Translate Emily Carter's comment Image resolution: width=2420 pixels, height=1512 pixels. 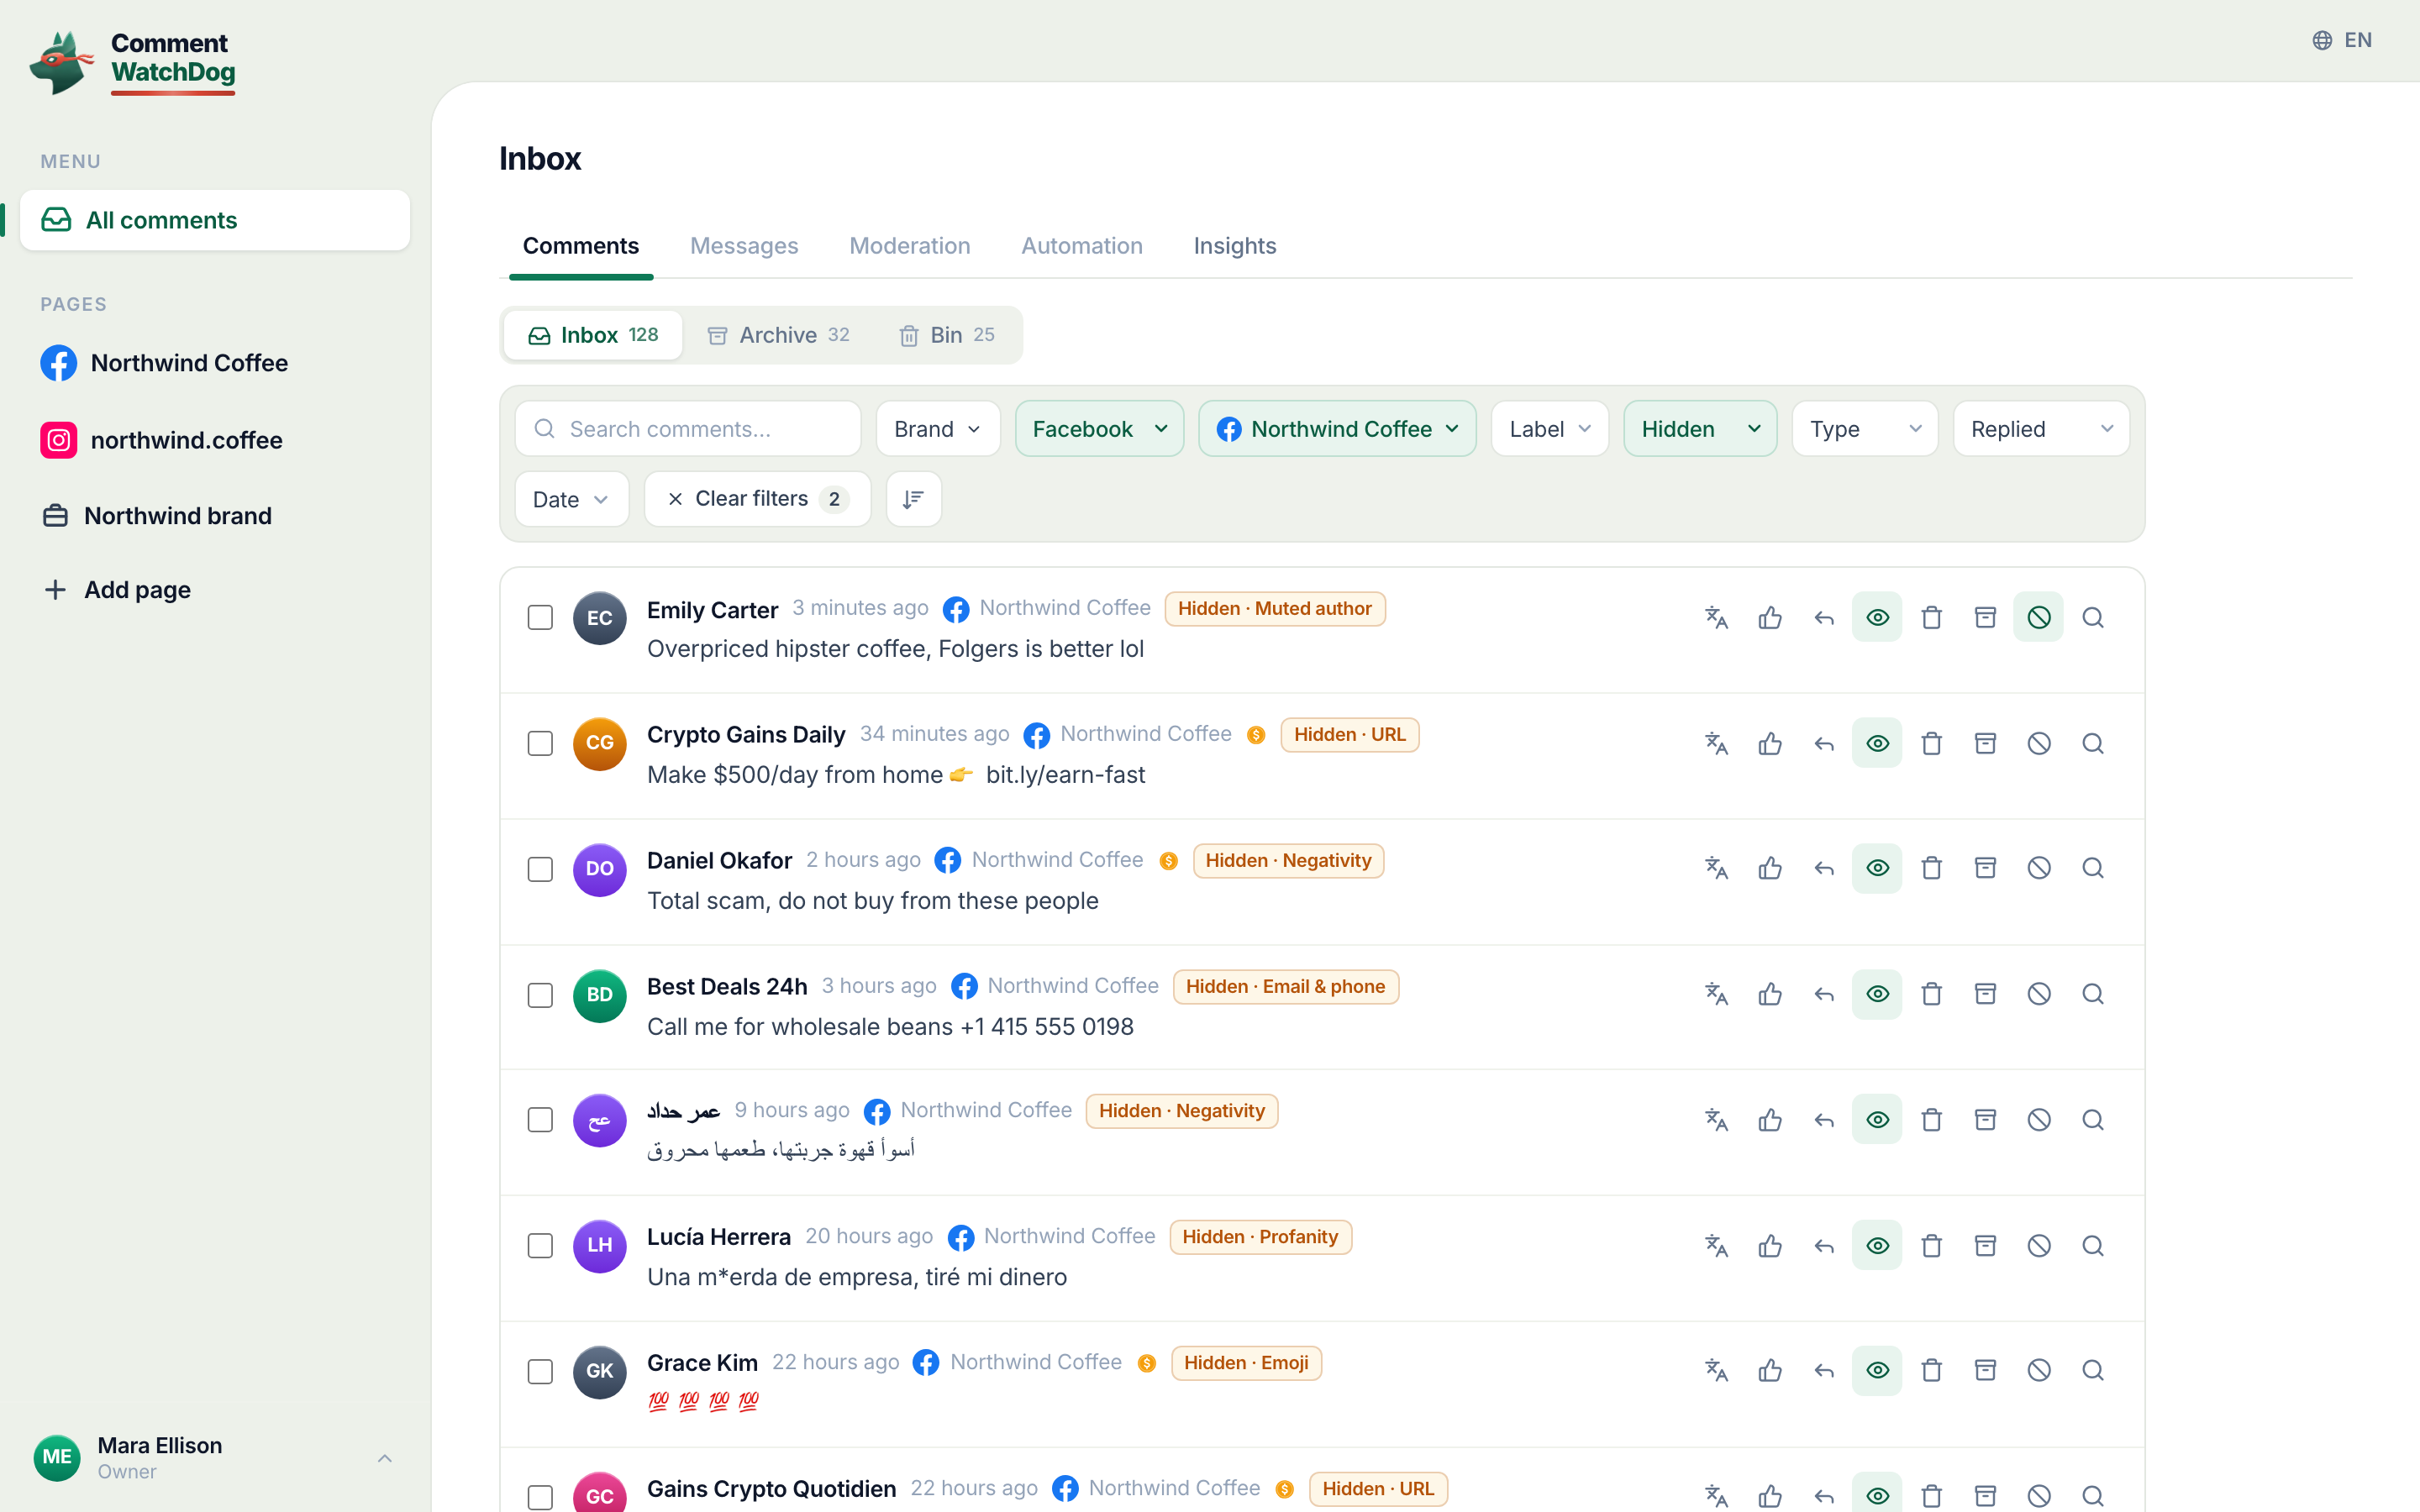1716,617
